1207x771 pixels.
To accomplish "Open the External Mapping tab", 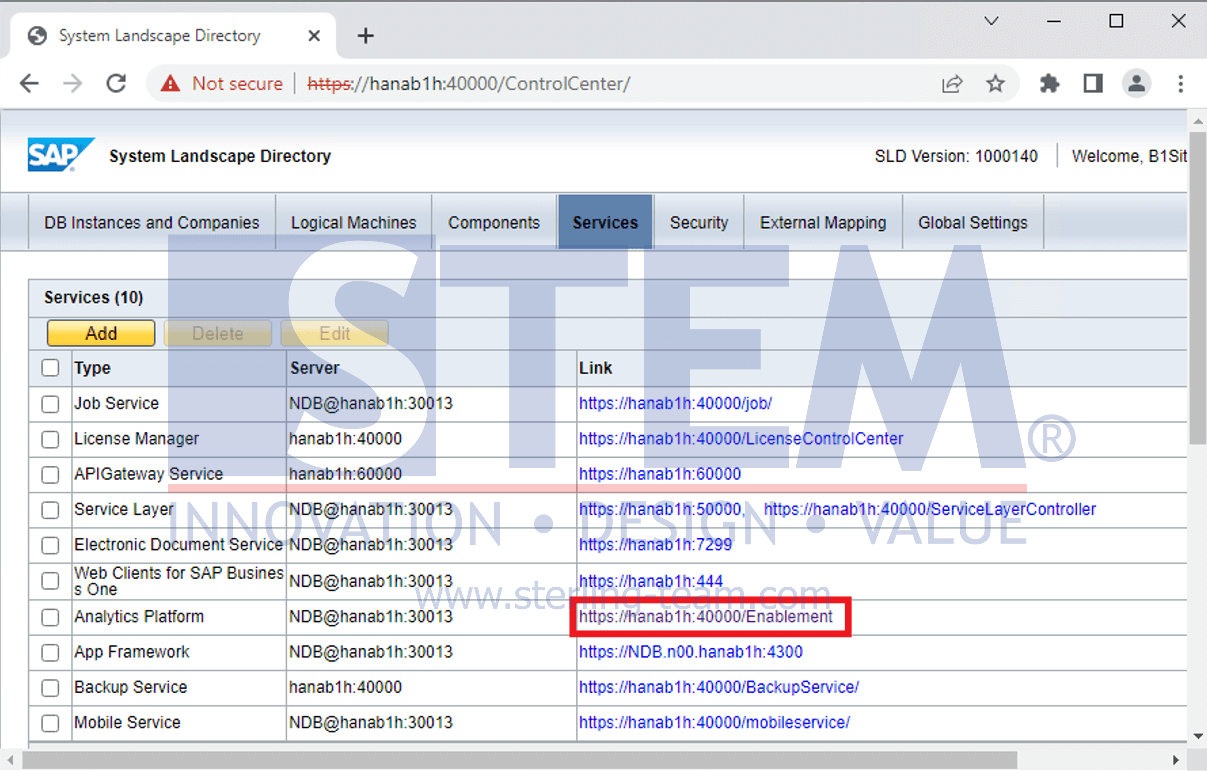I will pyautogui.click(x=823, y=223).
